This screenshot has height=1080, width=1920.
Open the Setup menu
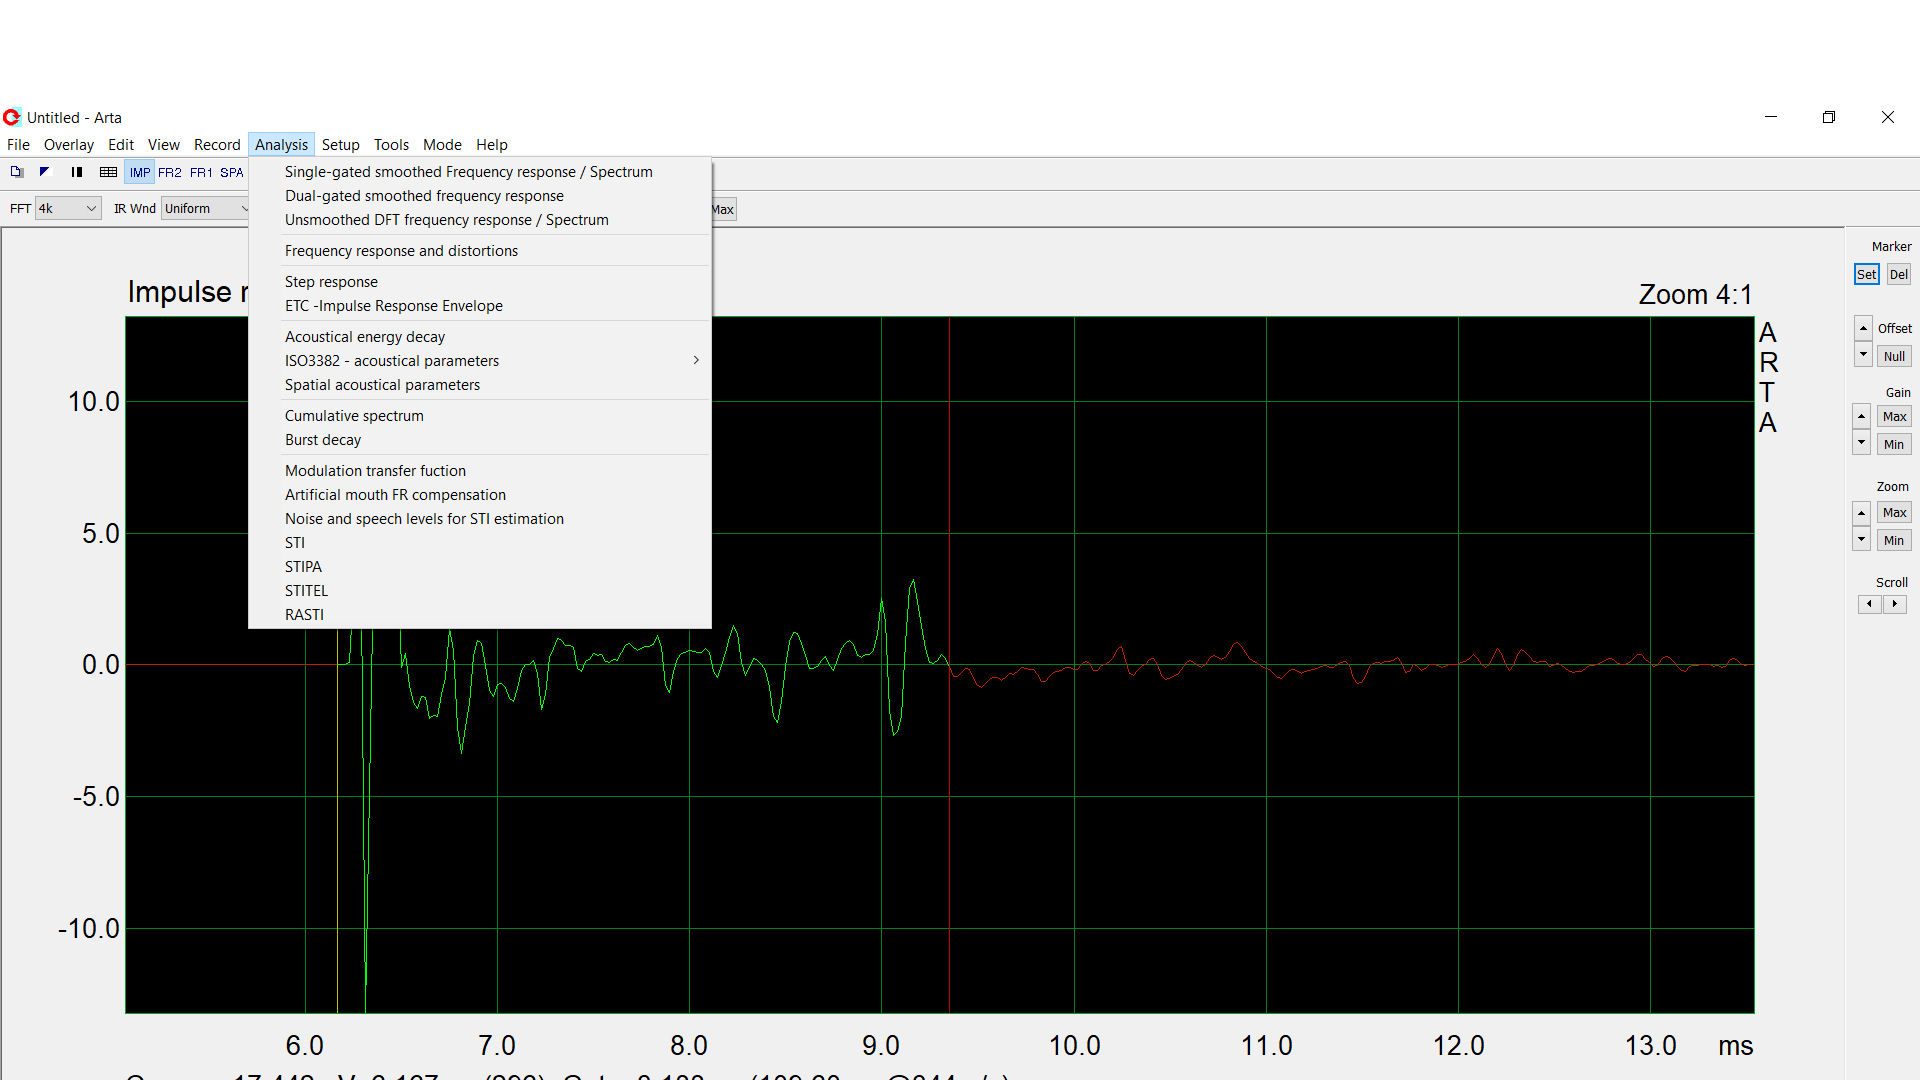(340, 144)
